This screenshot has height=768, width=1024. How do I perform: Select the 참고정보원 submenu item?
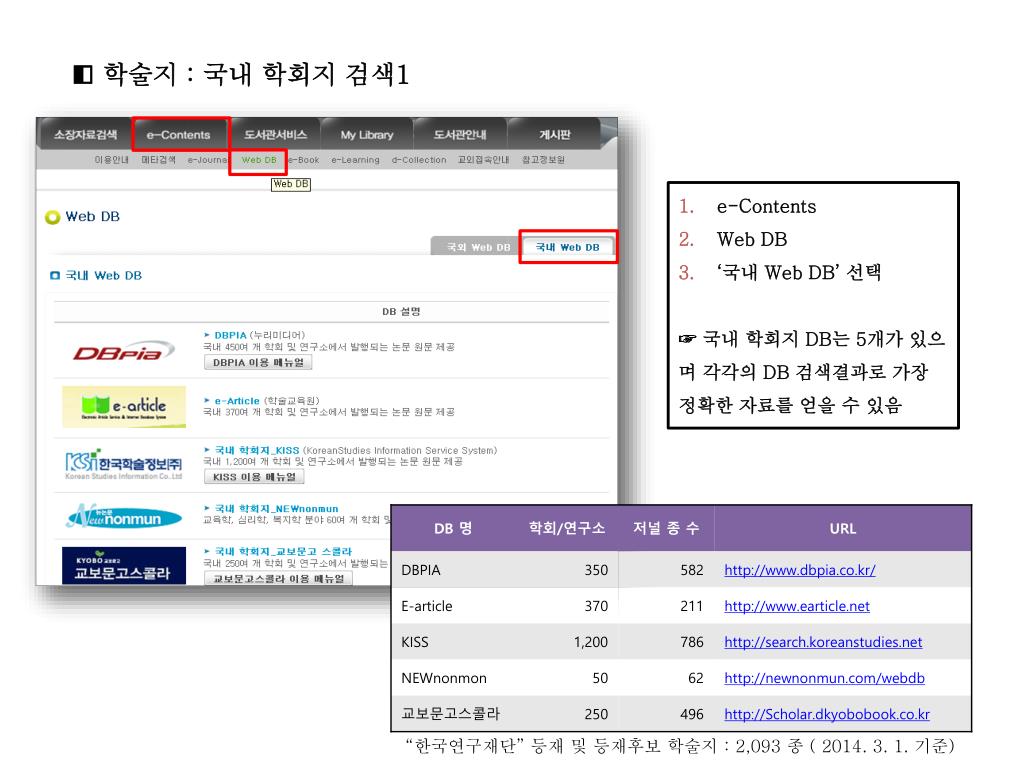tap(543, 159)
